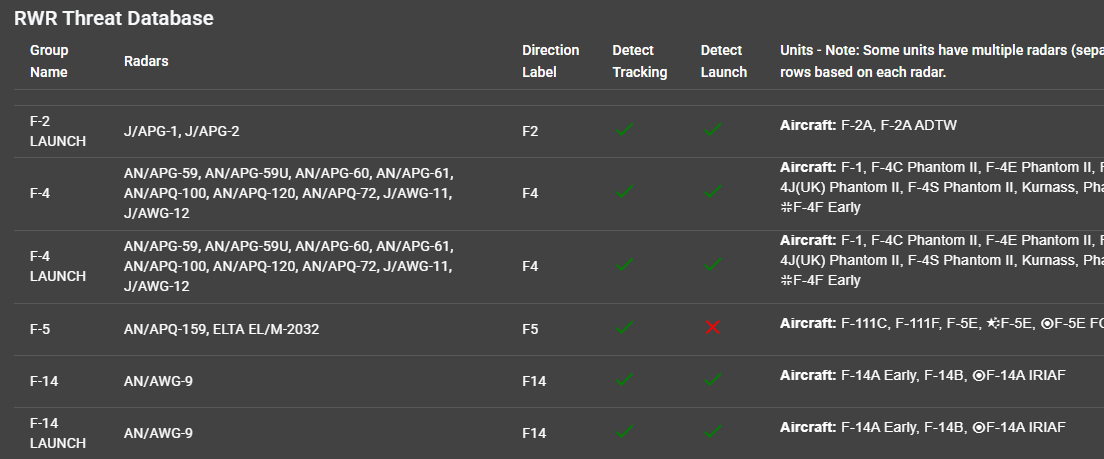Click the RWR Threat Database title
The width and height of the screenshot is (1104, 459).
[113, 18]
